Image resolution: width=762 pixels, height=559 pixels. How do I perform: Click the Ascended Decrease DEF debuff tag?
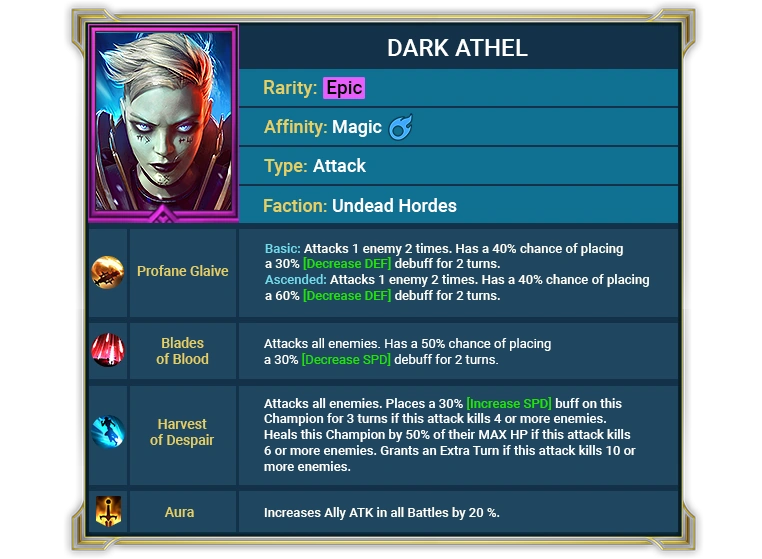point(347,296)
